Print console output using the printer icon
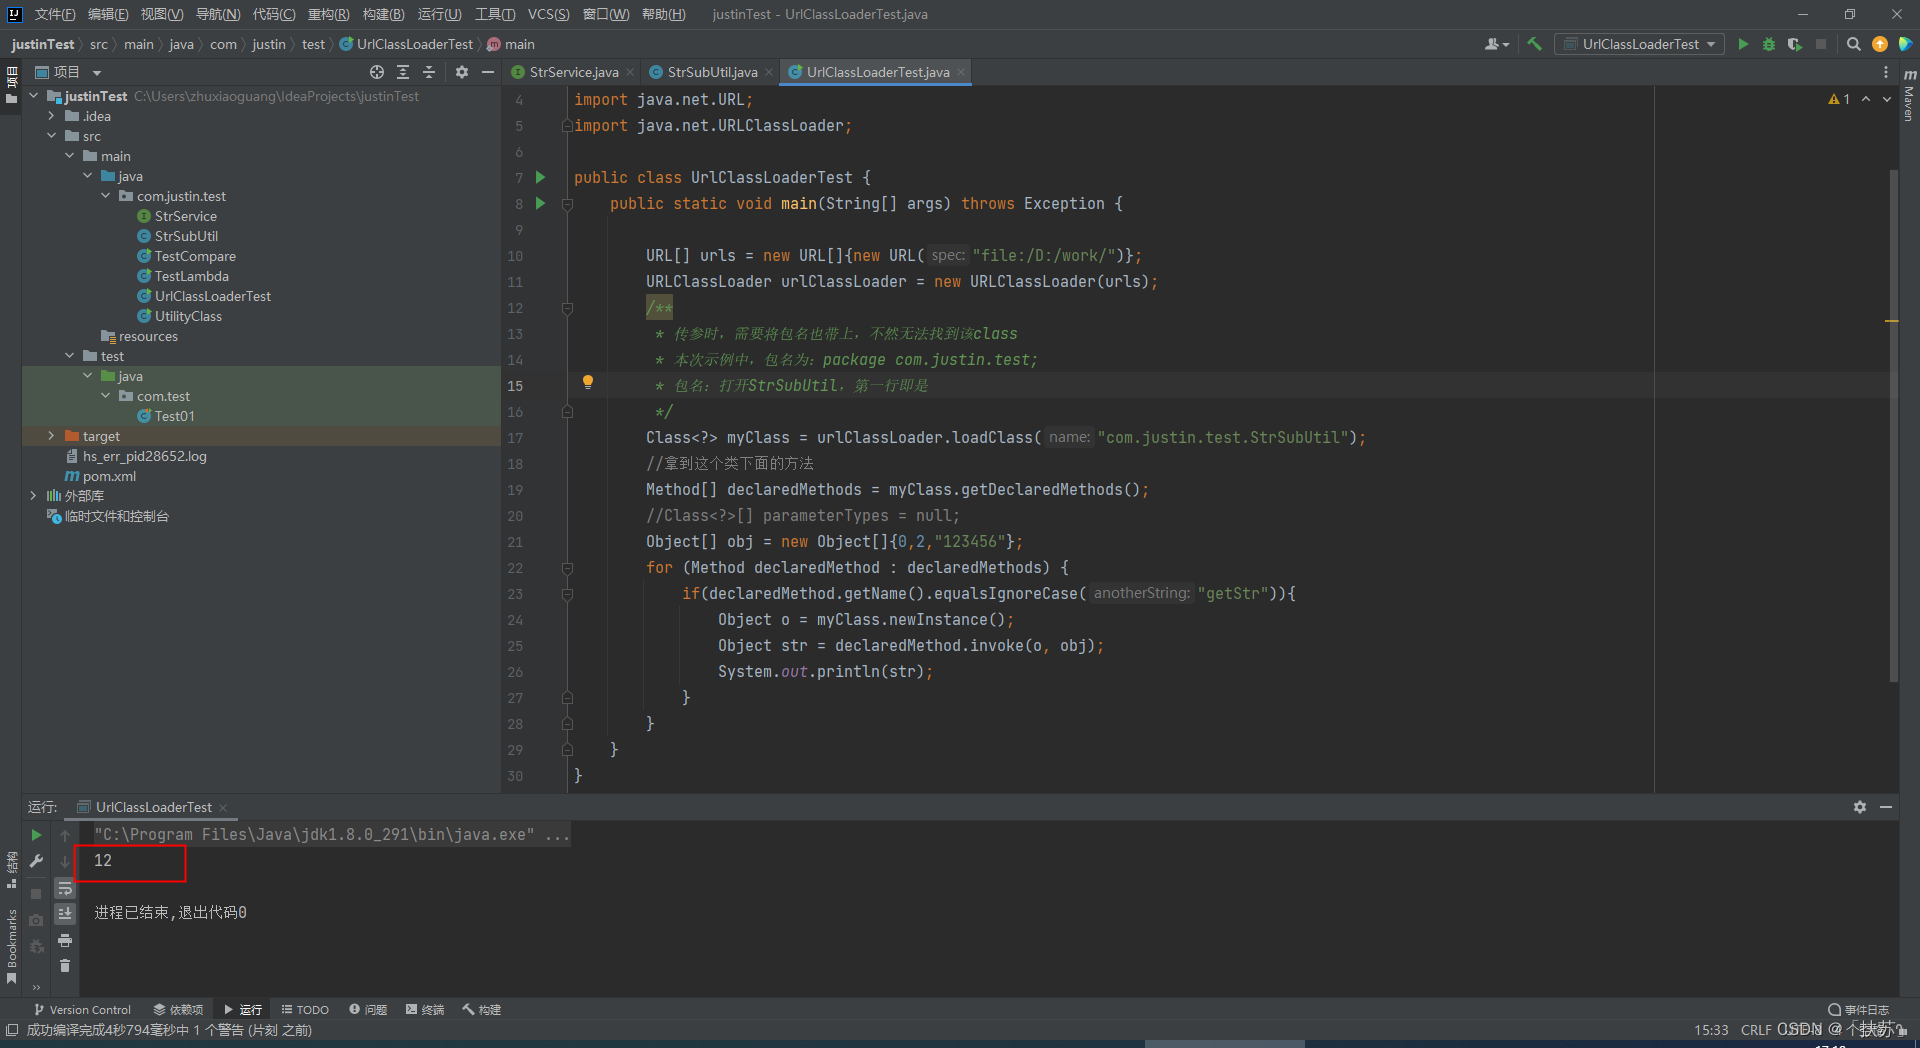Viewport: 1920px width, 1048px height. click(x=65, y=940)
